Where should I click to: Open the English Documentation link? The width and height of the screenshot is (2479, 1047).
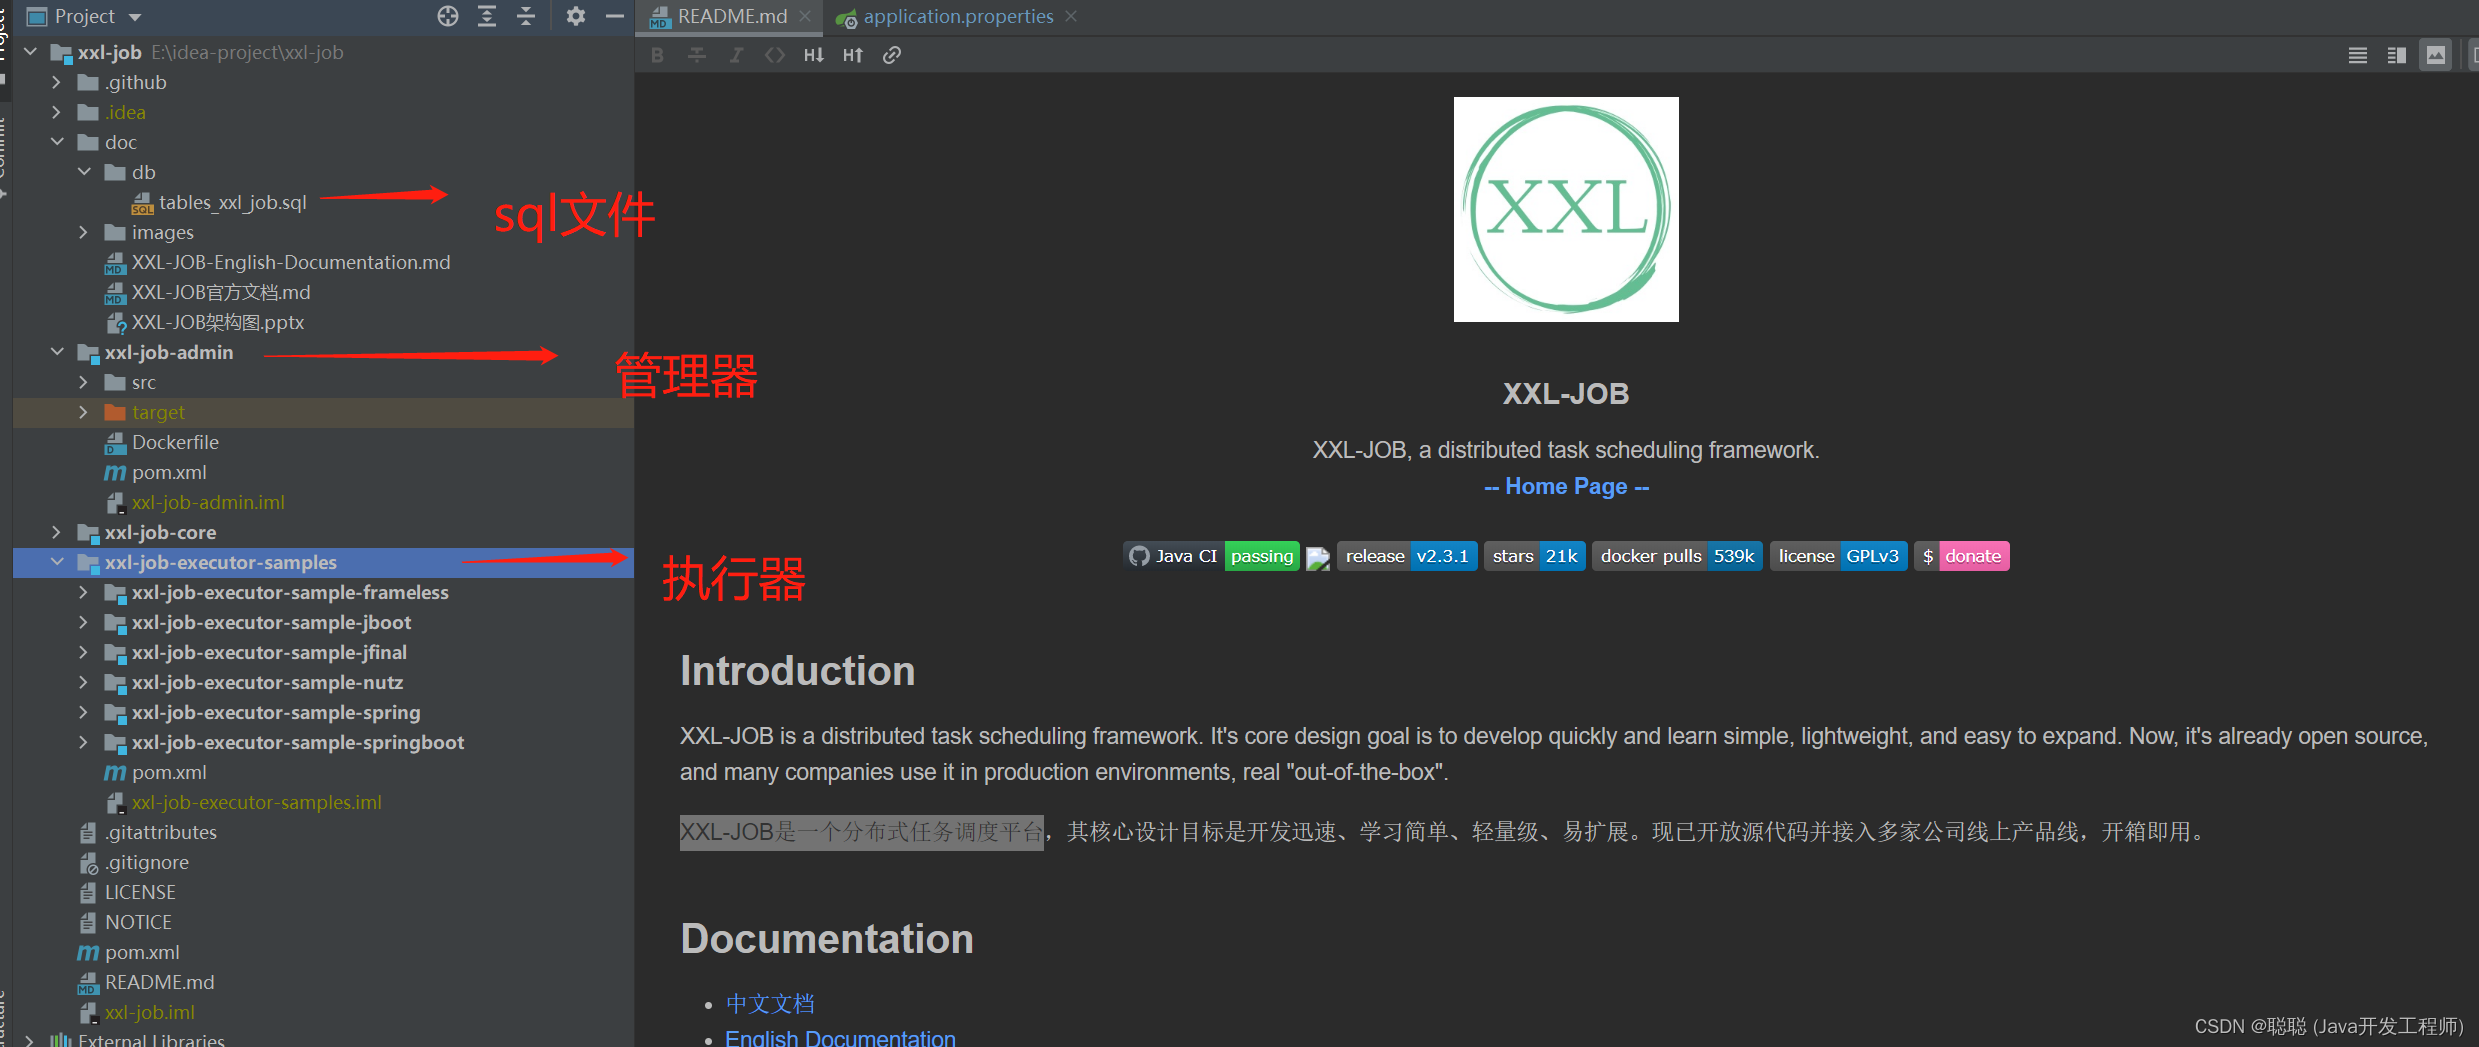(x=839, y=1038)
